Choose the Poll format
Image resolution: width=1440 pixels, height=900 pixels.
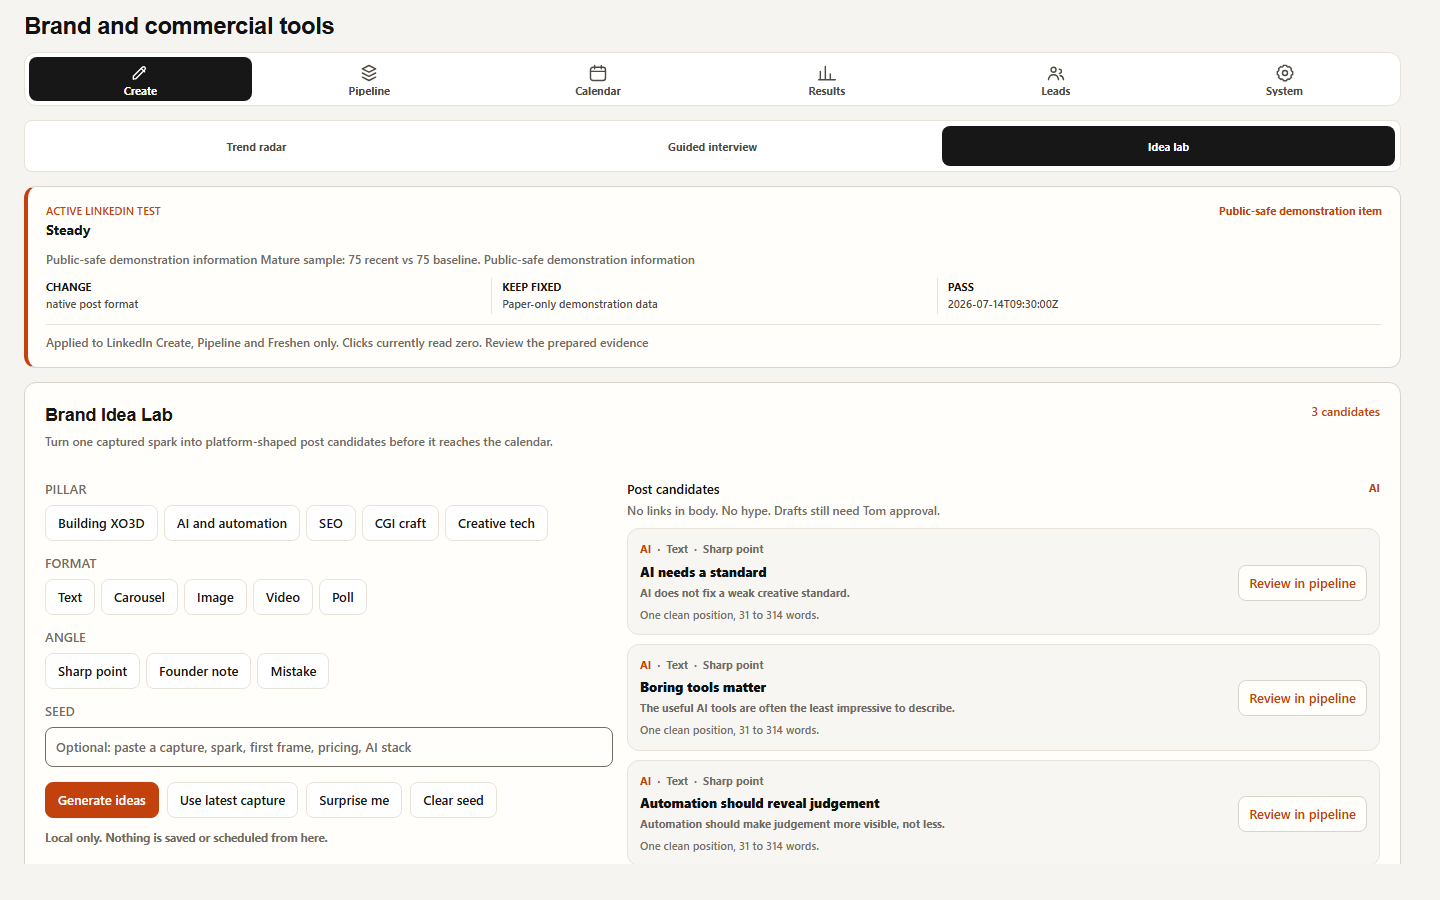point(343,597)
